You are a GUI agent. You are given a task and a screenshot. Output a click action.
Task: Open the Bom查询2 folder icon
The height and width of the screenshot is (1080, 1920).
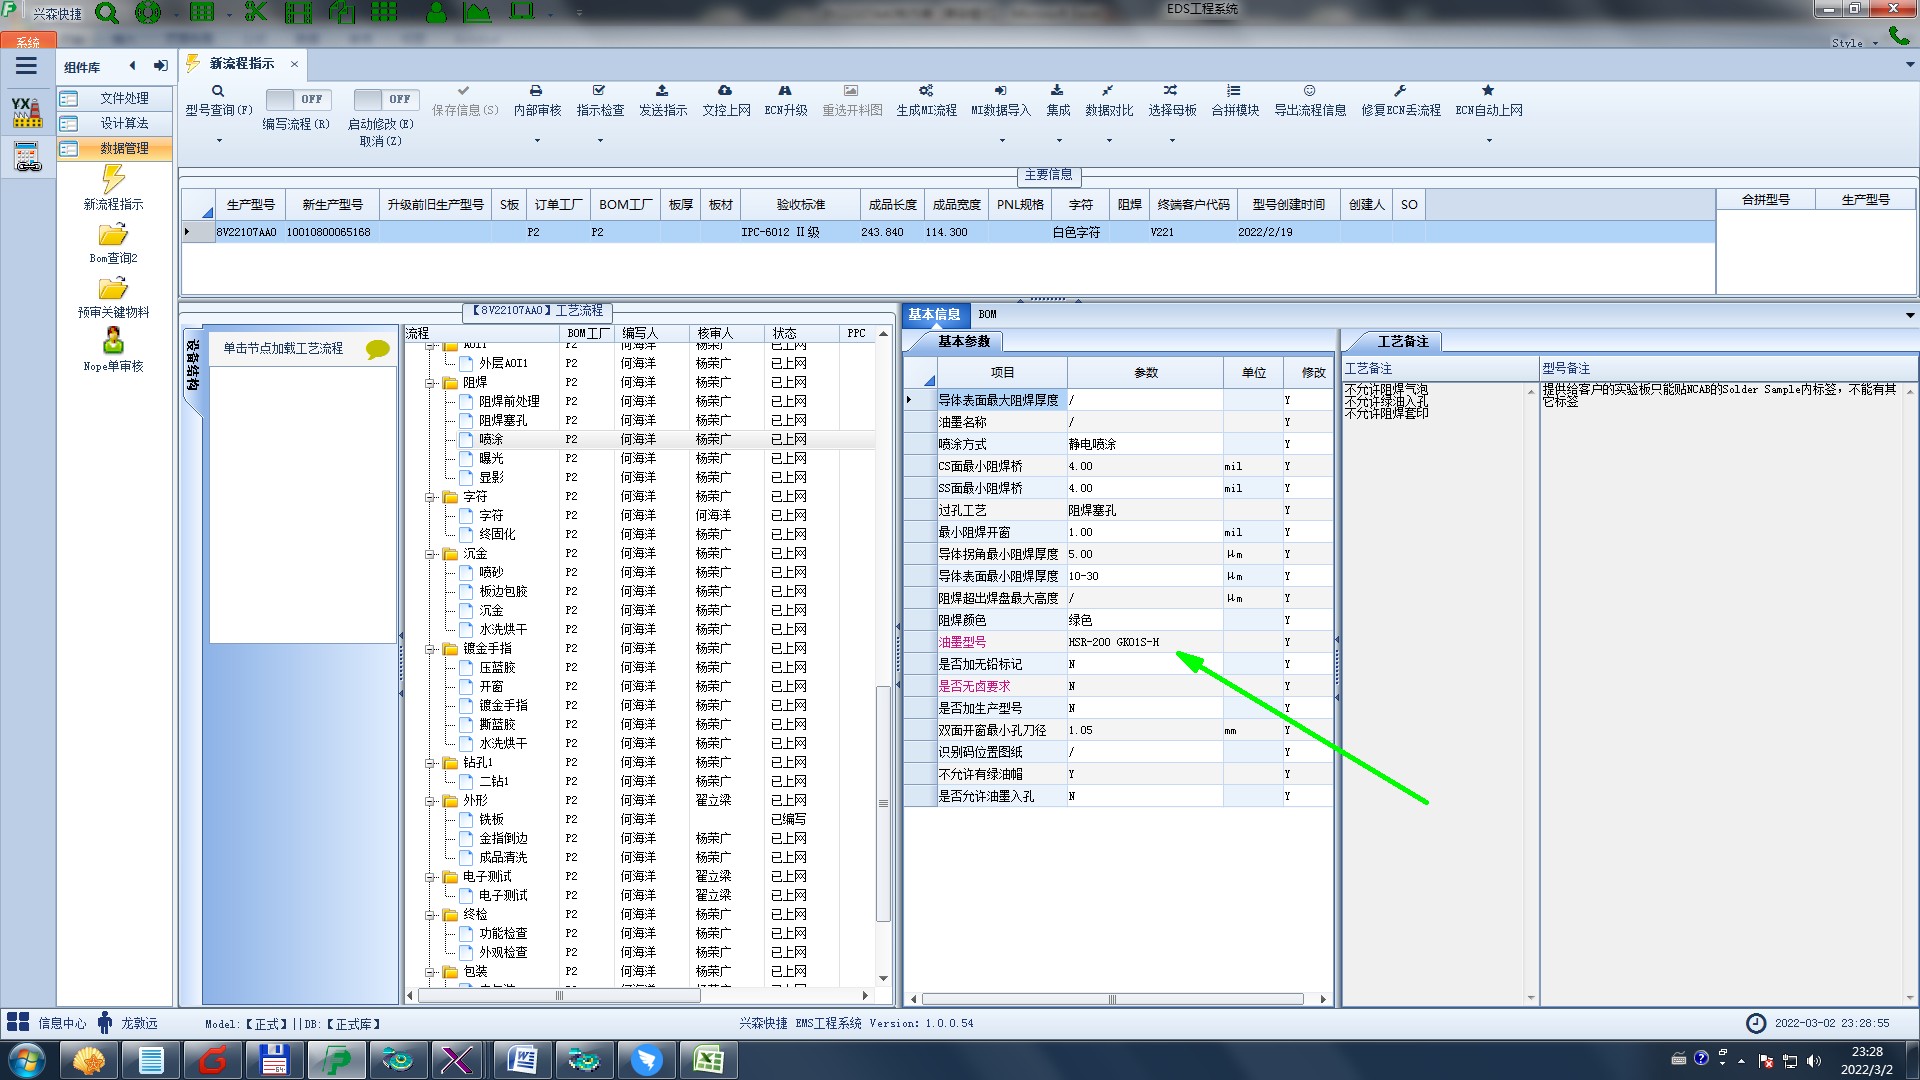113,235
